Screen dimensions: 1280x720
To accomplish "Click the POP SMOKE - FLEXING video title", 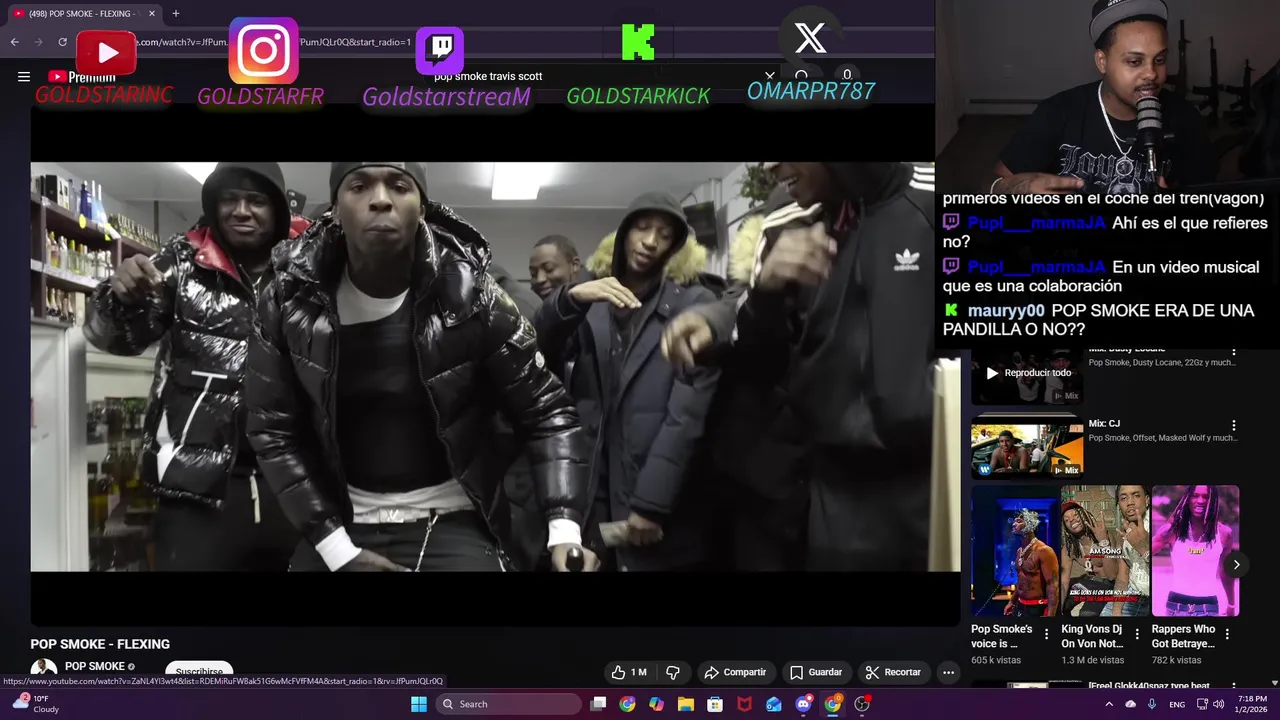I will [x=100, y=644].
